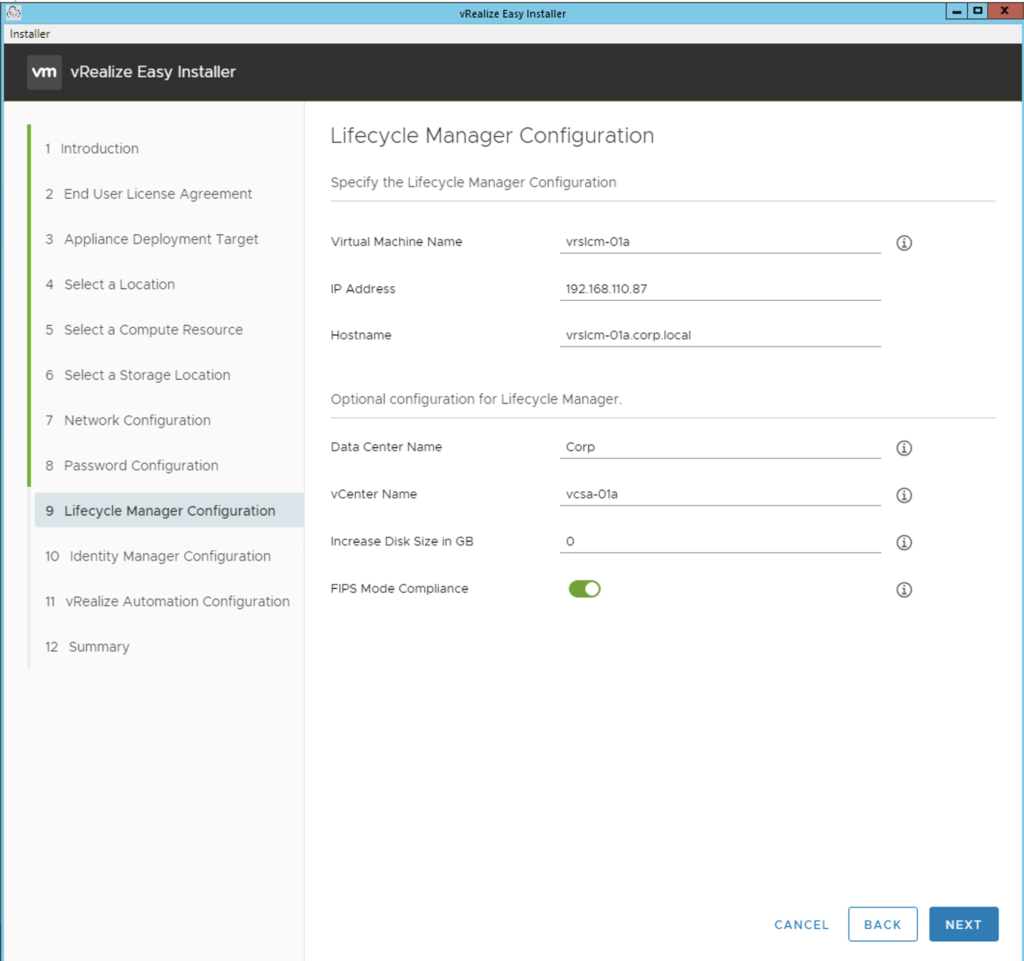Open the Summary step in sidebar

98,647
